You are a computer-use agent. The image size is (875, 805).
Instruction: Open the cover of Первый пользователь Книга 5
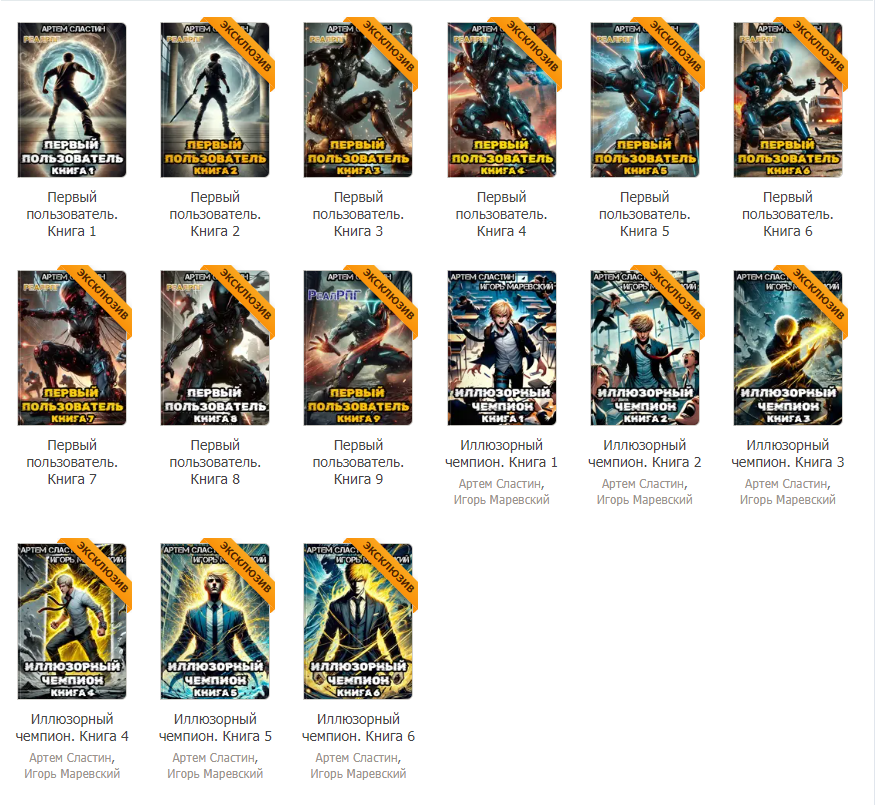click(x=645, y=100)
